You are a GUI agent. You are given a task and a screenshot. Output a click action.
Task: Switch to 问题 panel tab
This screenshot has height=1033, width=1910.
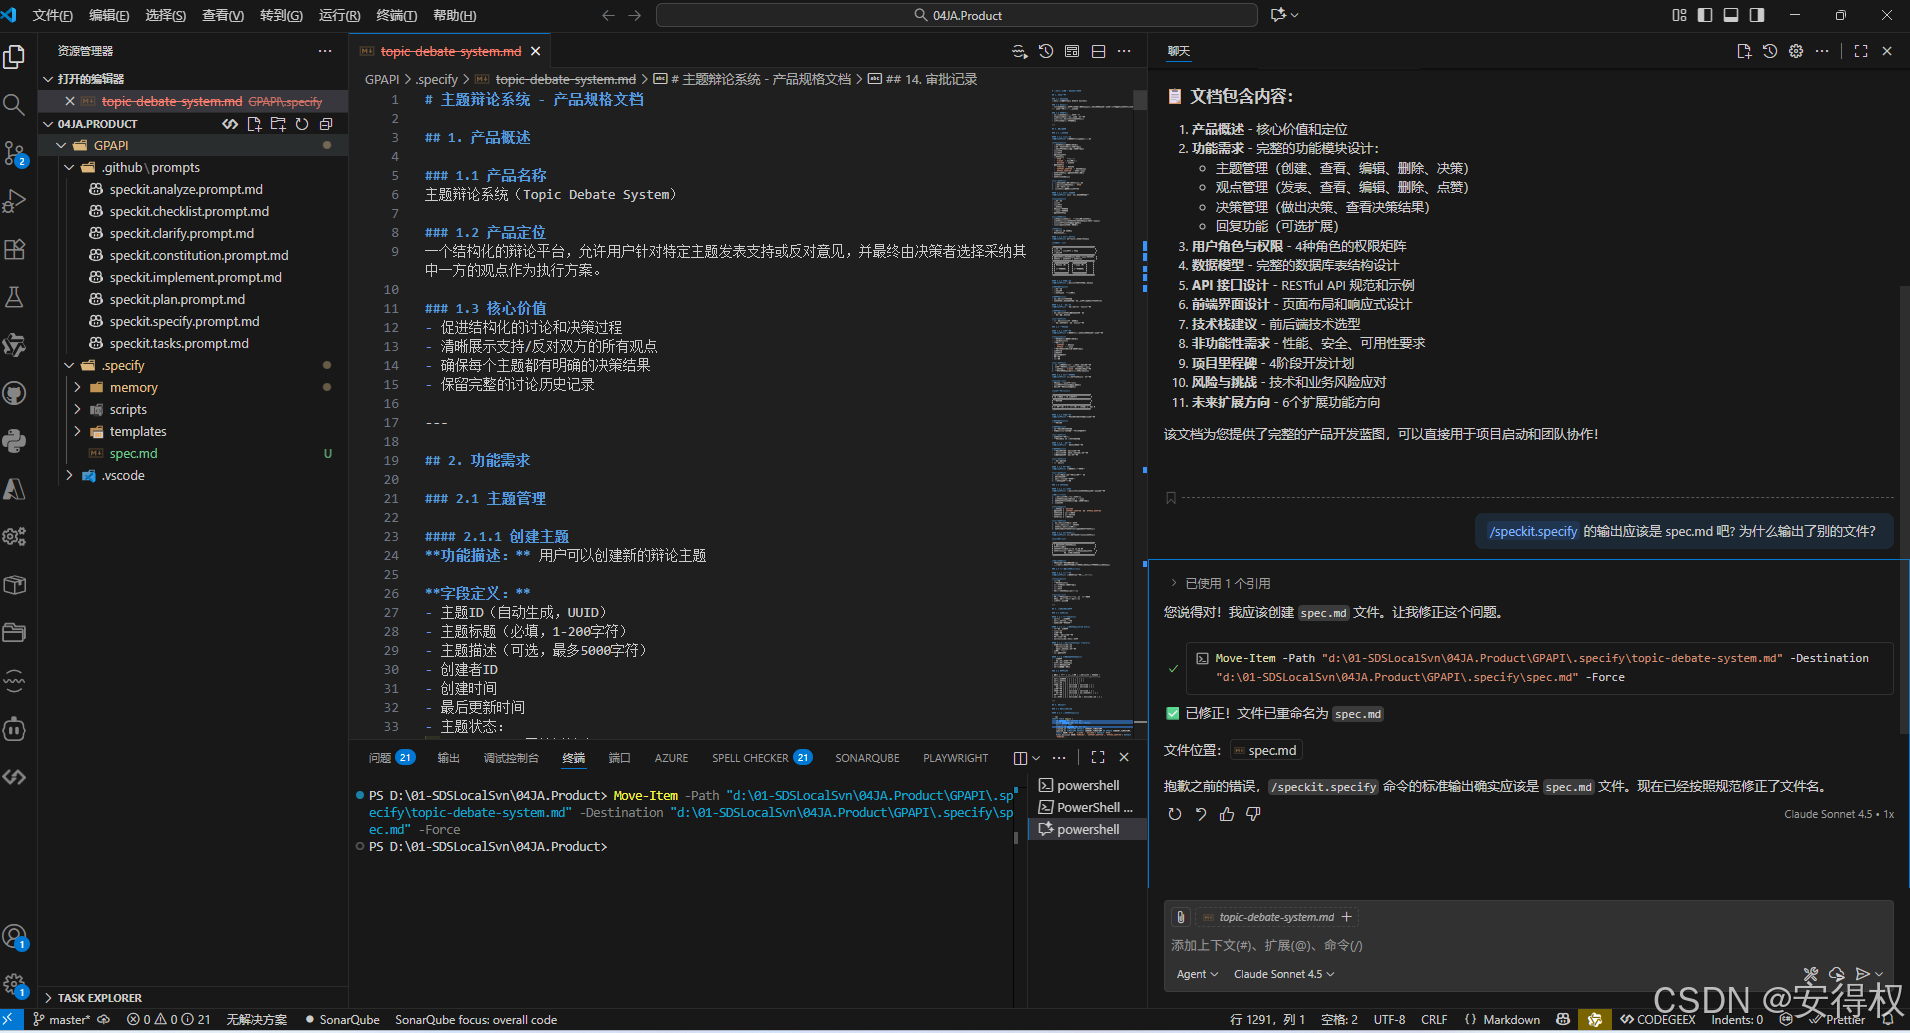point(391,758)
